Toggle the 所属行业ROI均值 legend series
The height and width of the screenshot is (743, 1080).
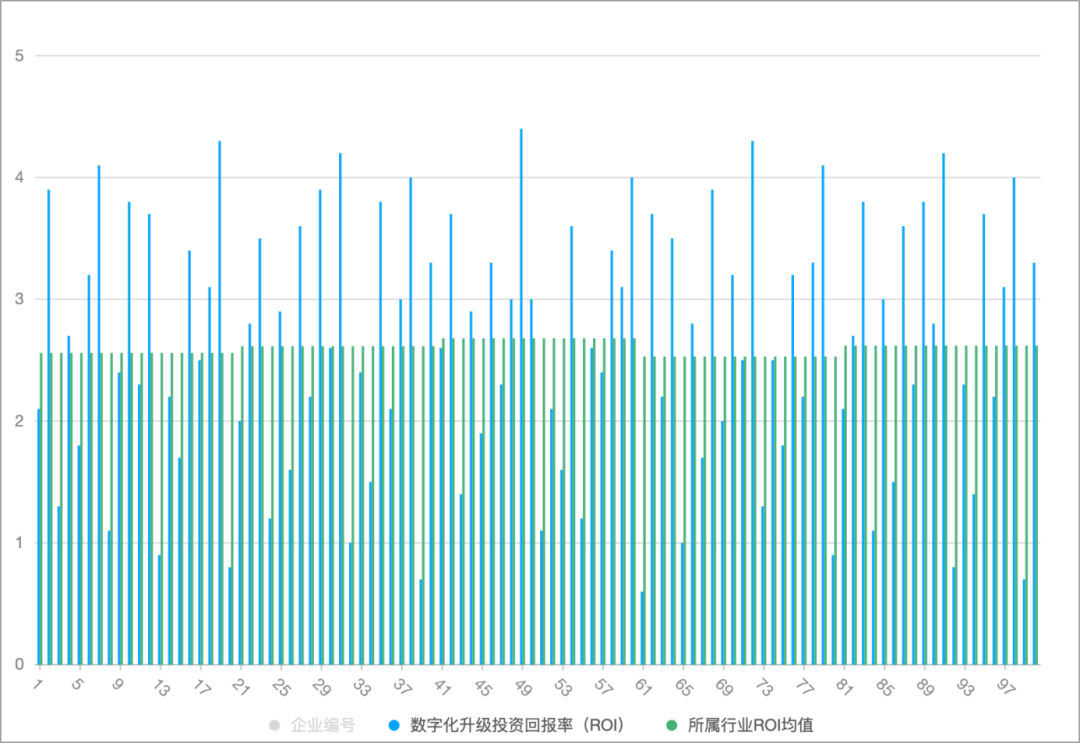tap(740, 725)
